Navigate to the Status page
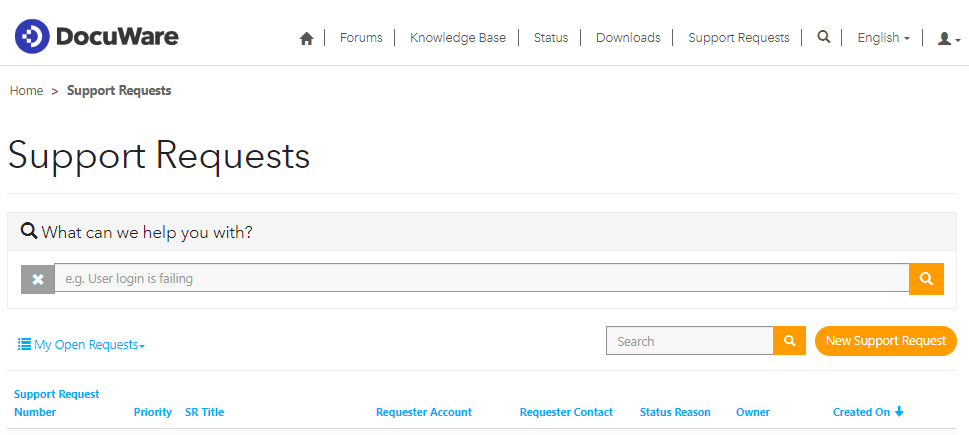The image size is (969, 435). point(551,38)
